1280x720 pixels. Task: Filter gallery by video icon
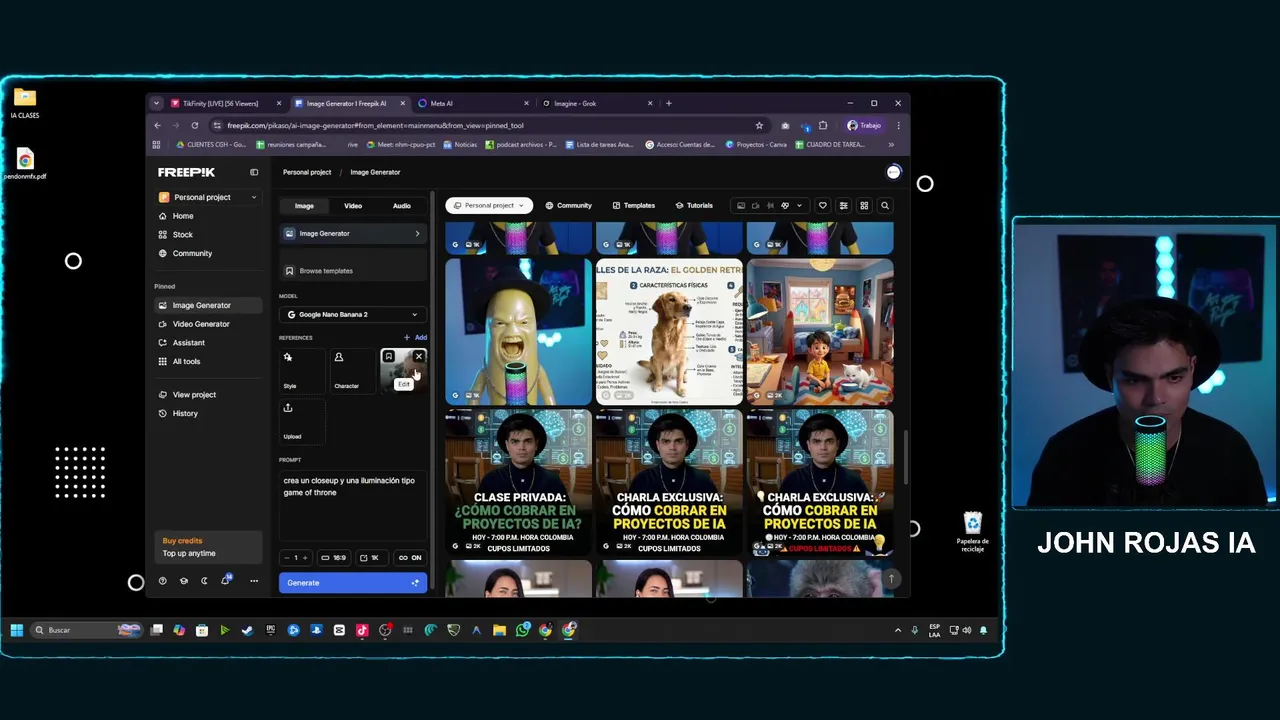tap(755, 206)
